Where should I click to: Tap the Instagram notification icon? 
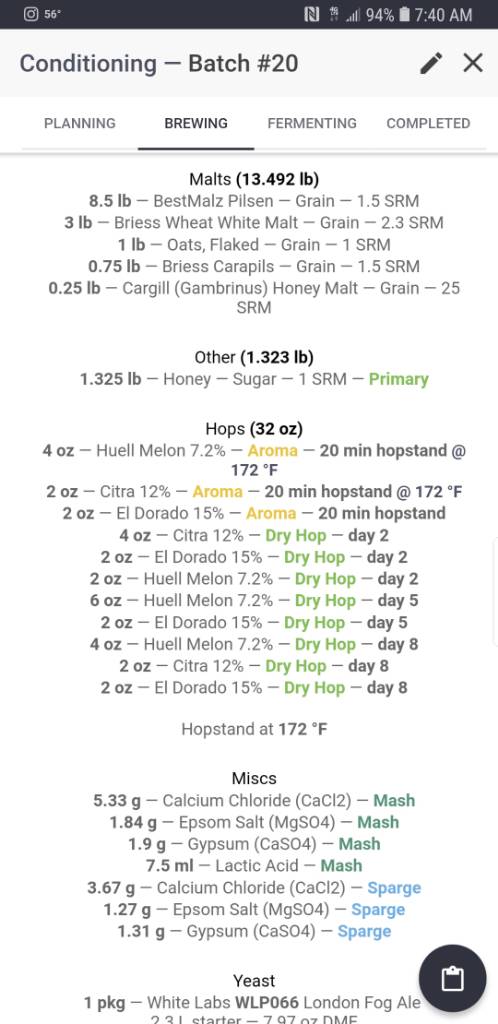click(31, 14)
